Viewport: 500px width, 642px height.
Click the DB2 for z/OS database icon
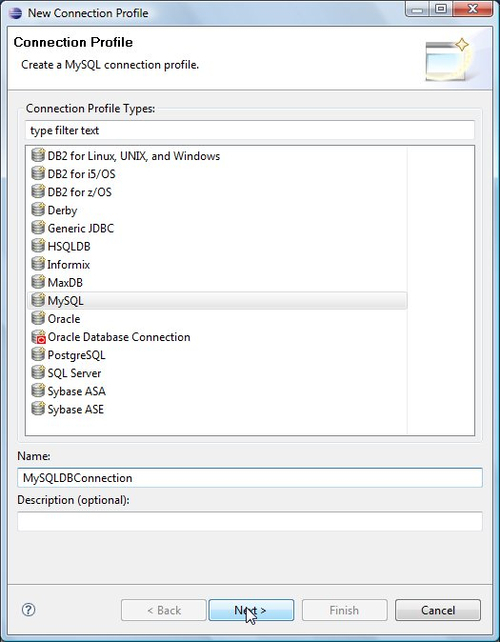(38, 192)
